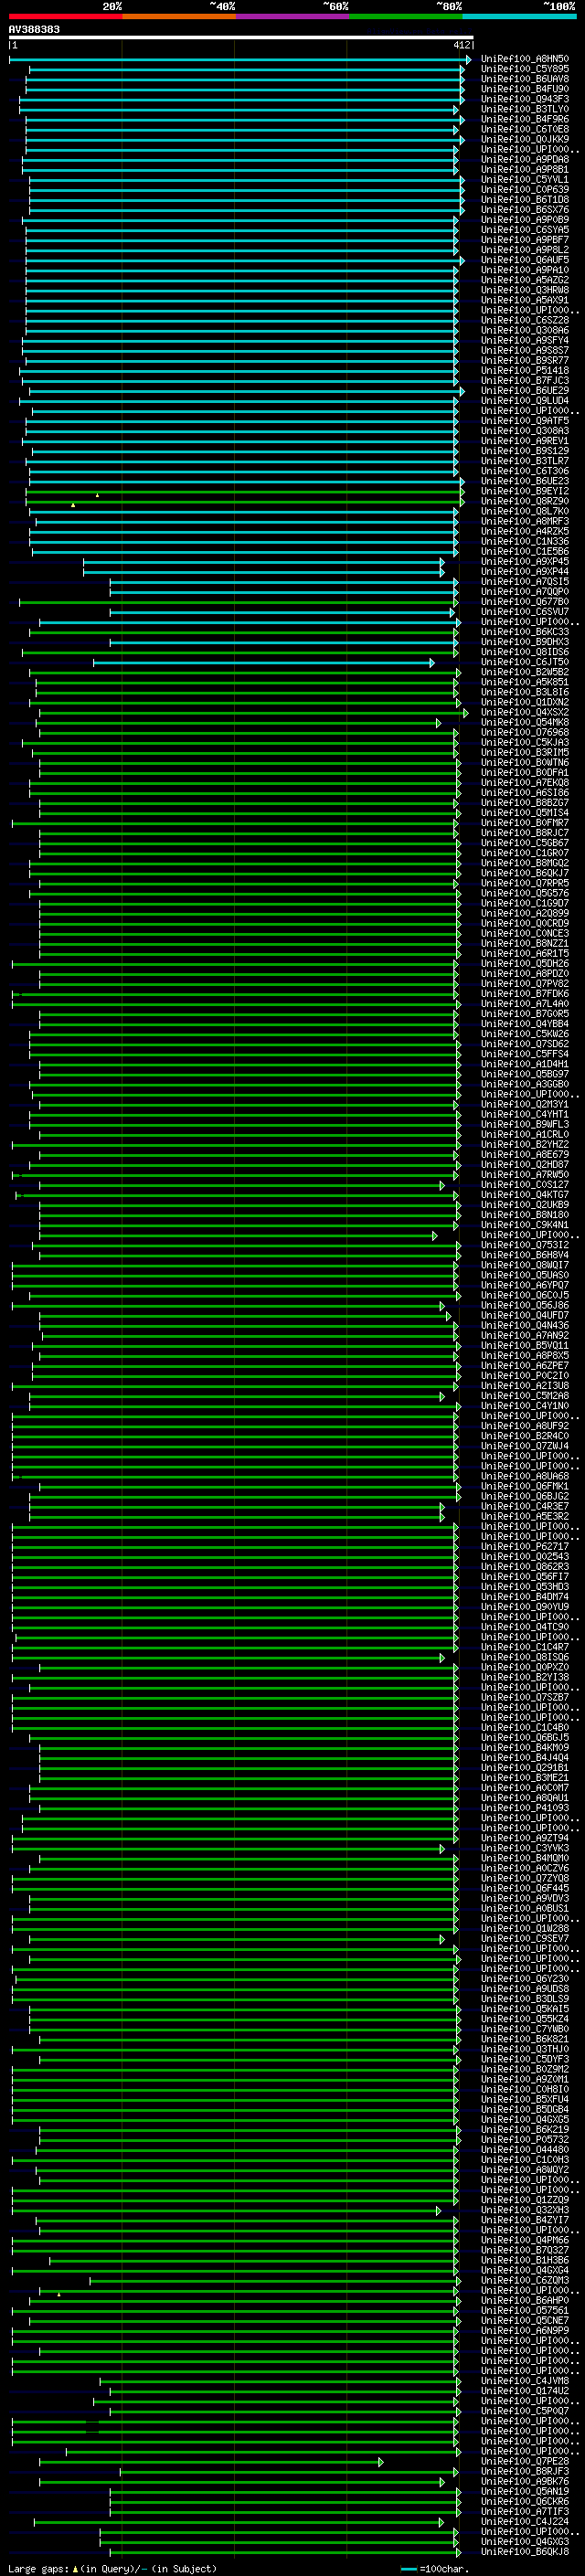Select hit label UniRef100_A9REV1

[x=525, y=440]
